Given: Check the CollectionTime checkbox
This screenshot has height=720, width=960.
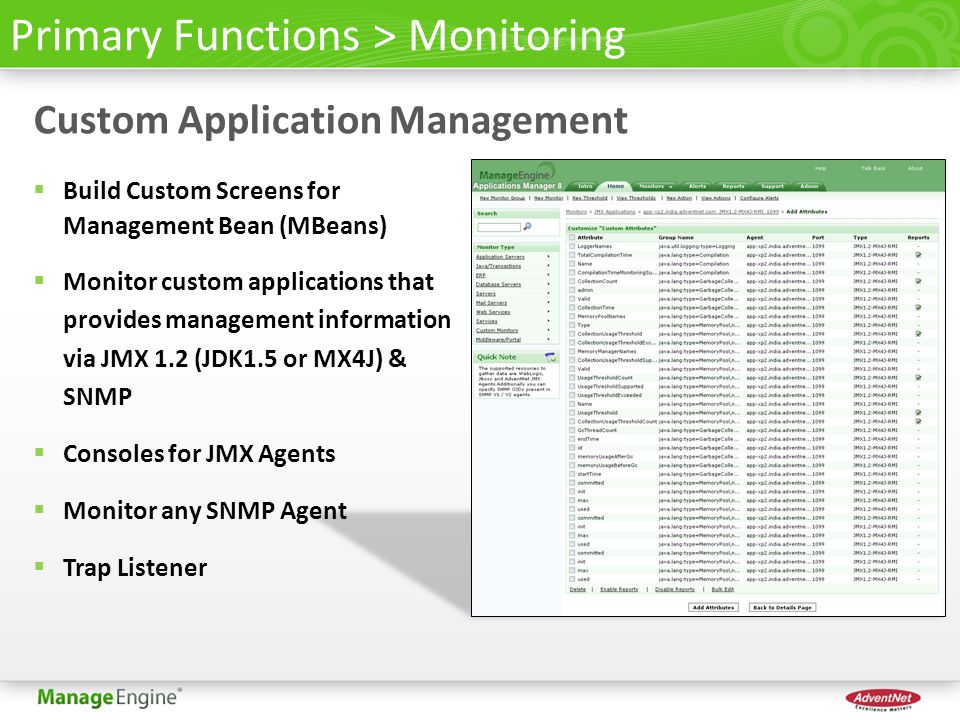Looking at the screenshot, I should coord(572,307).
